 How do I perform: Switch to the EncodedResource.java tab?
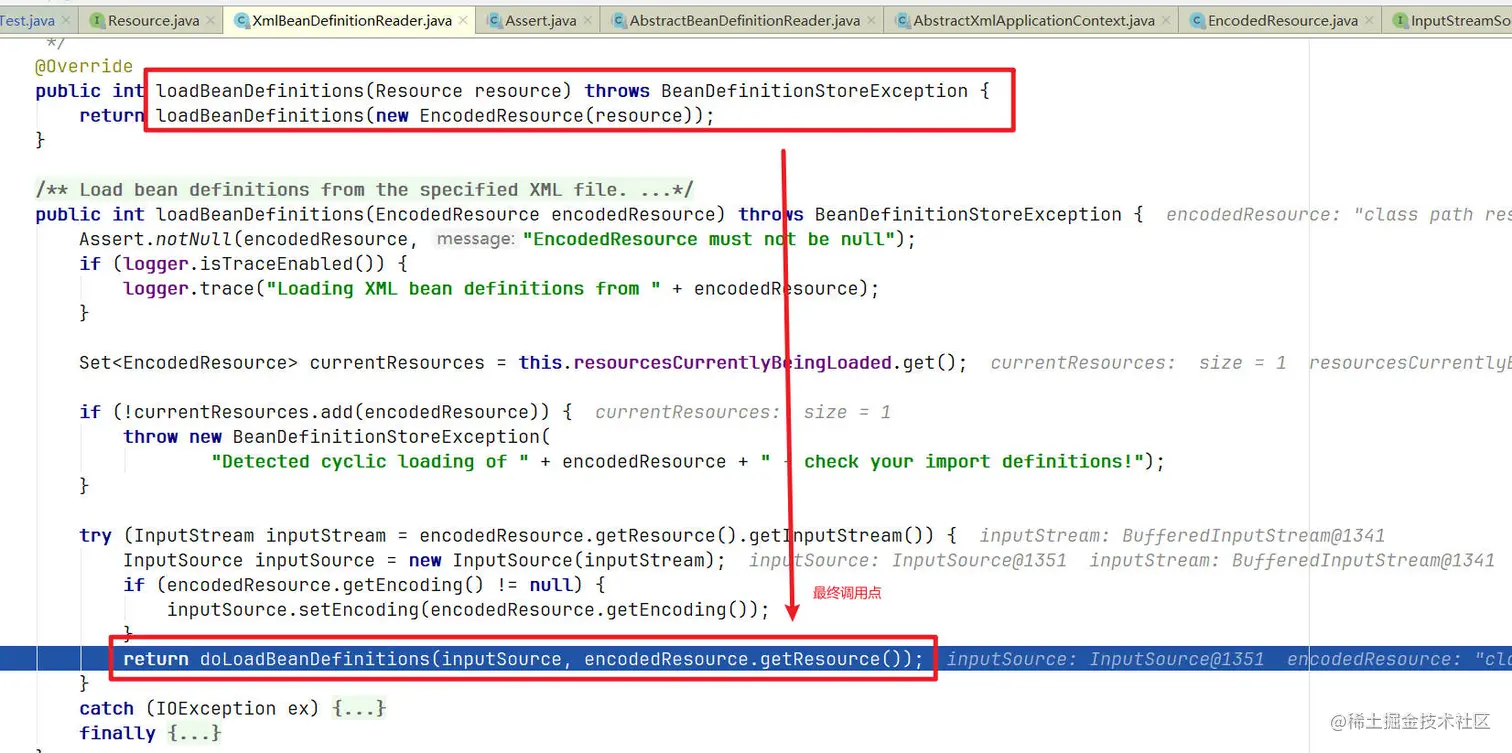(x=1283, y=20)
